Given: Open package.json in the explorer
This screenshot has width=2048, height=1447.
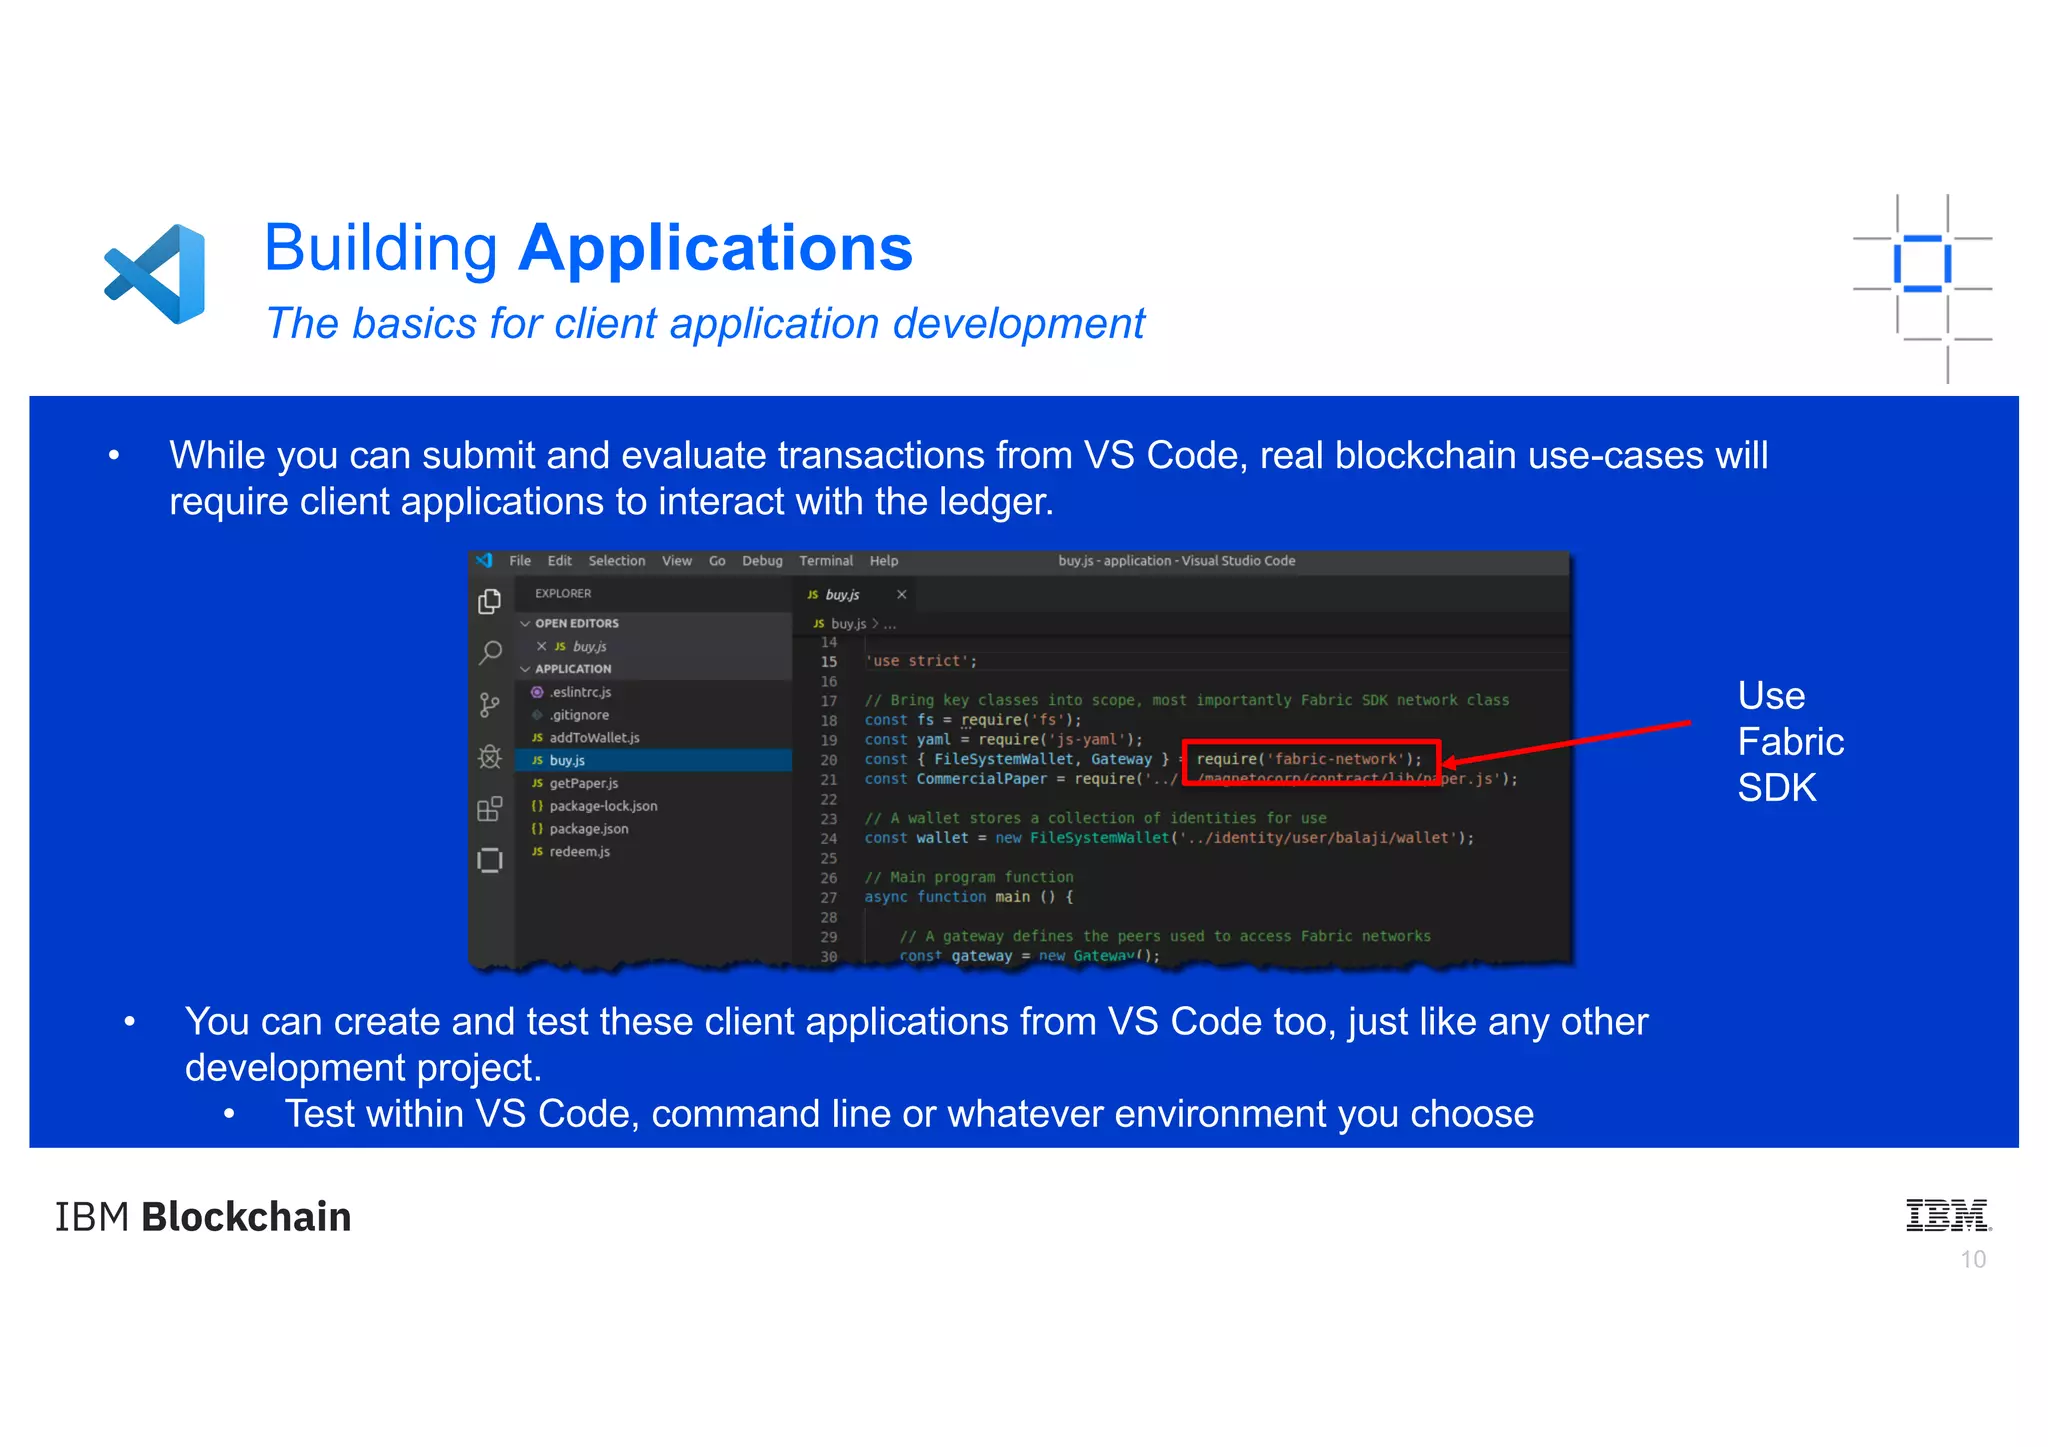Looking at the screenshot, I should point(654,829).
